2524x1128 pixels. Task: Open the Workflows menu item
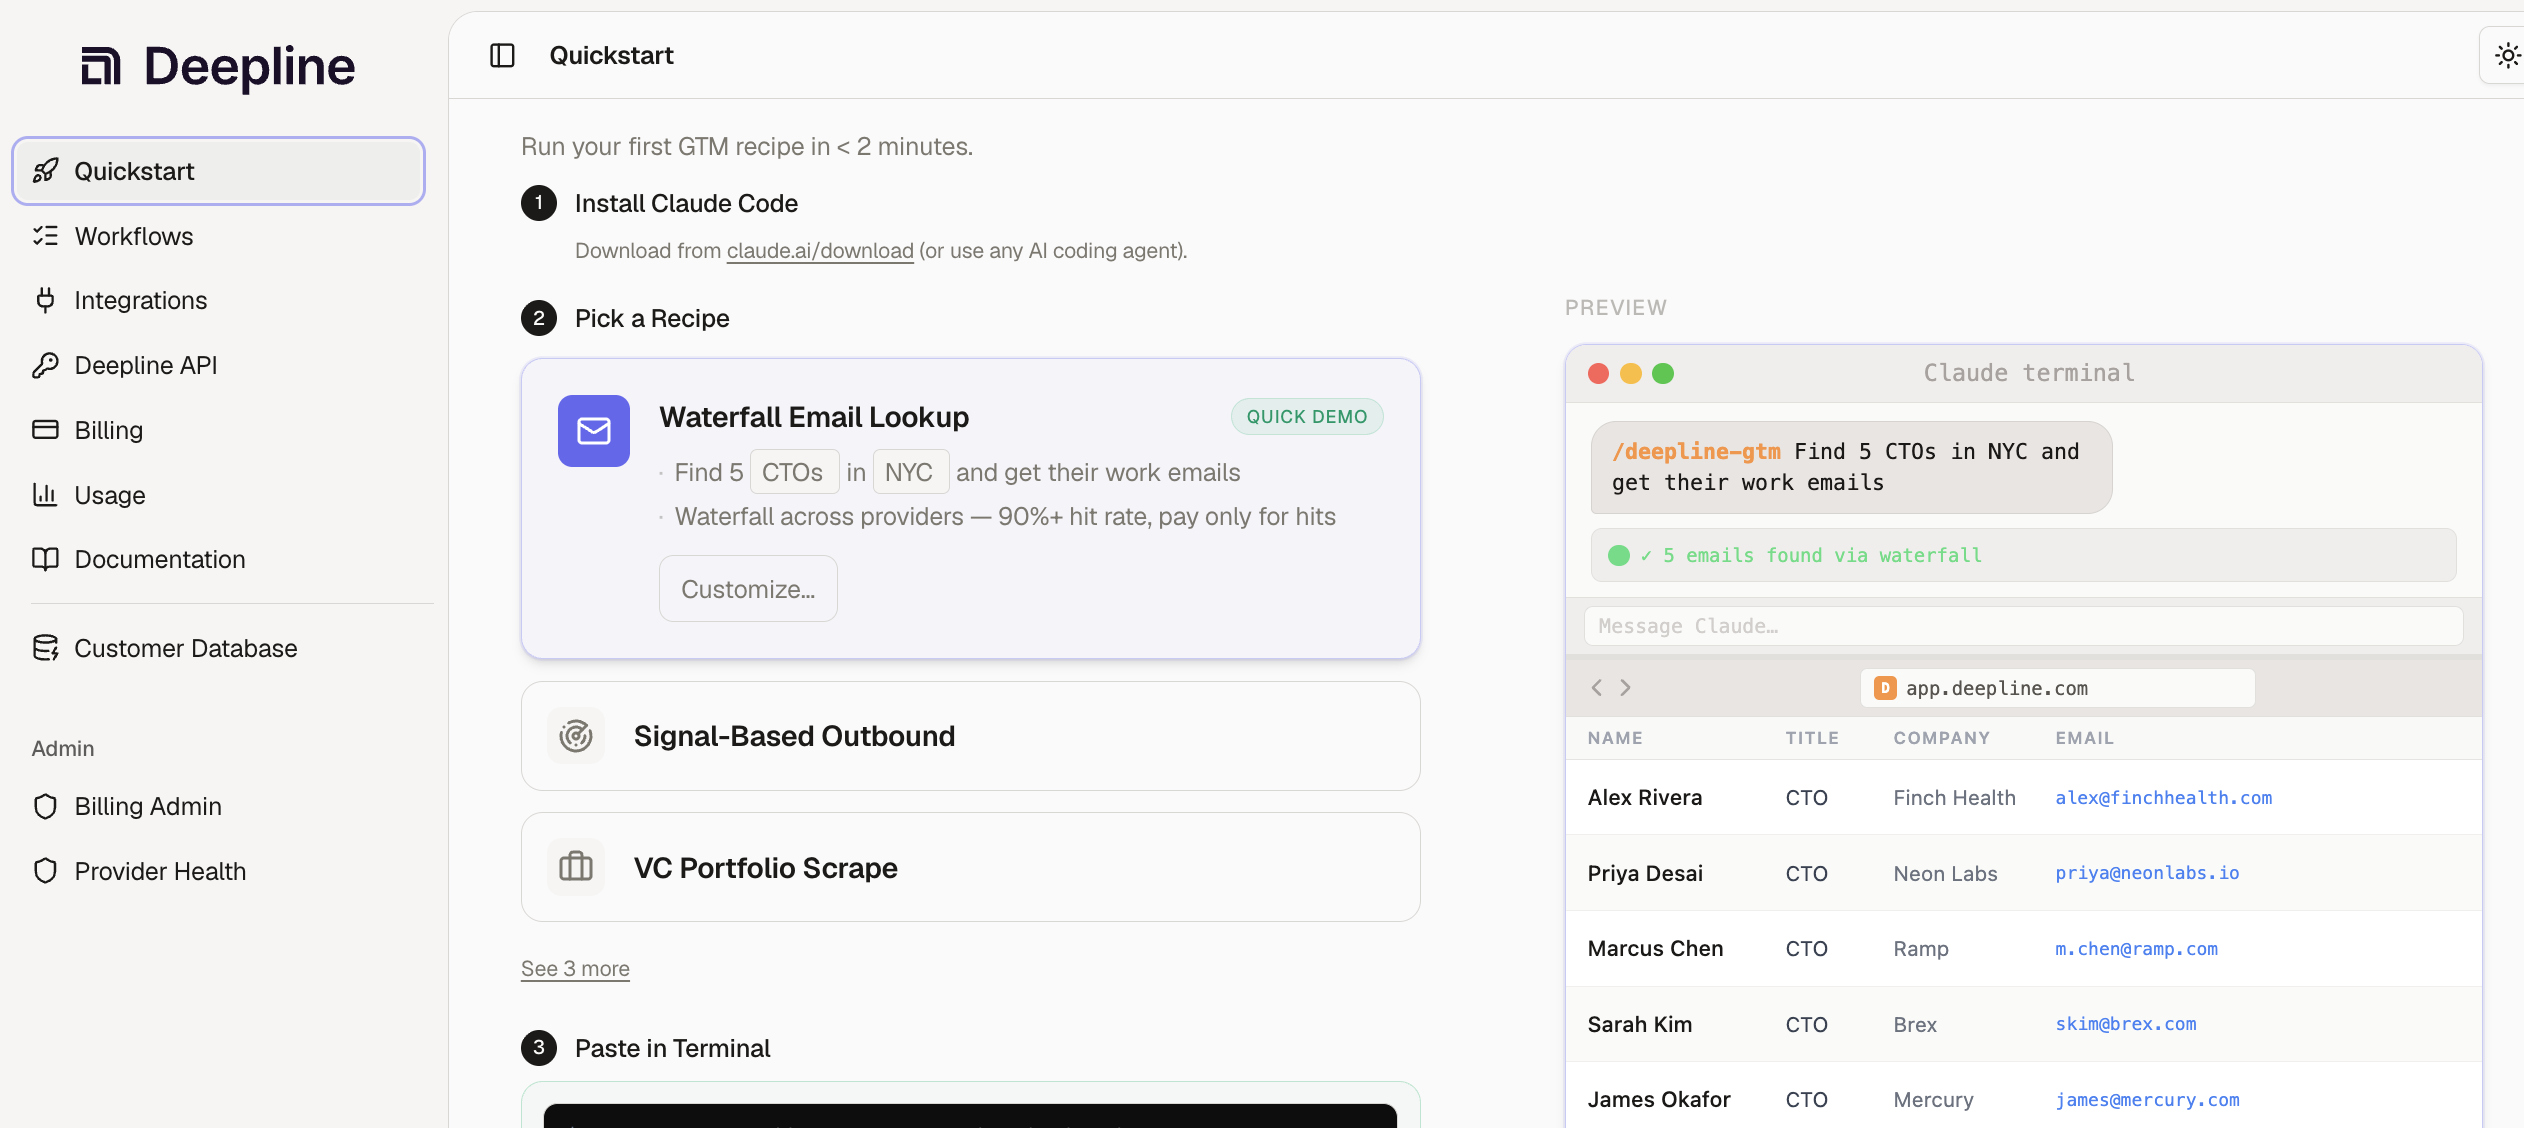pos(218,236)
